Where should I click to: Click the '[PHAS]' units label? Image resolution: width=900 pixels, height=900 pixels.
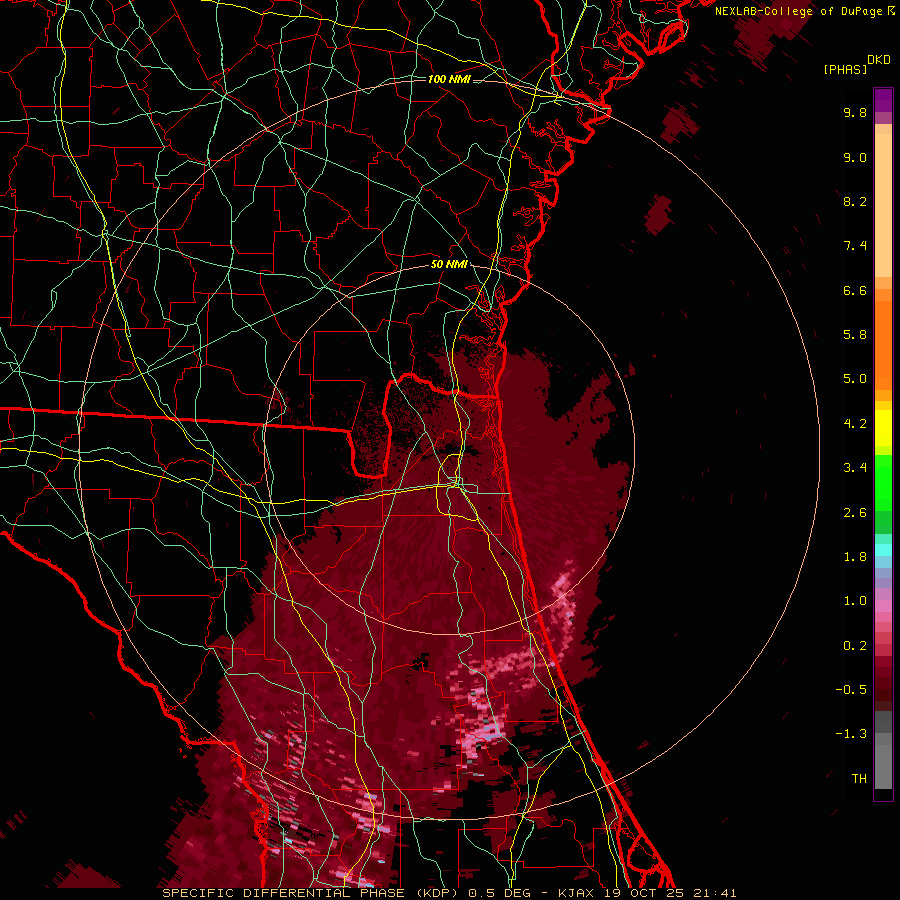845,69
